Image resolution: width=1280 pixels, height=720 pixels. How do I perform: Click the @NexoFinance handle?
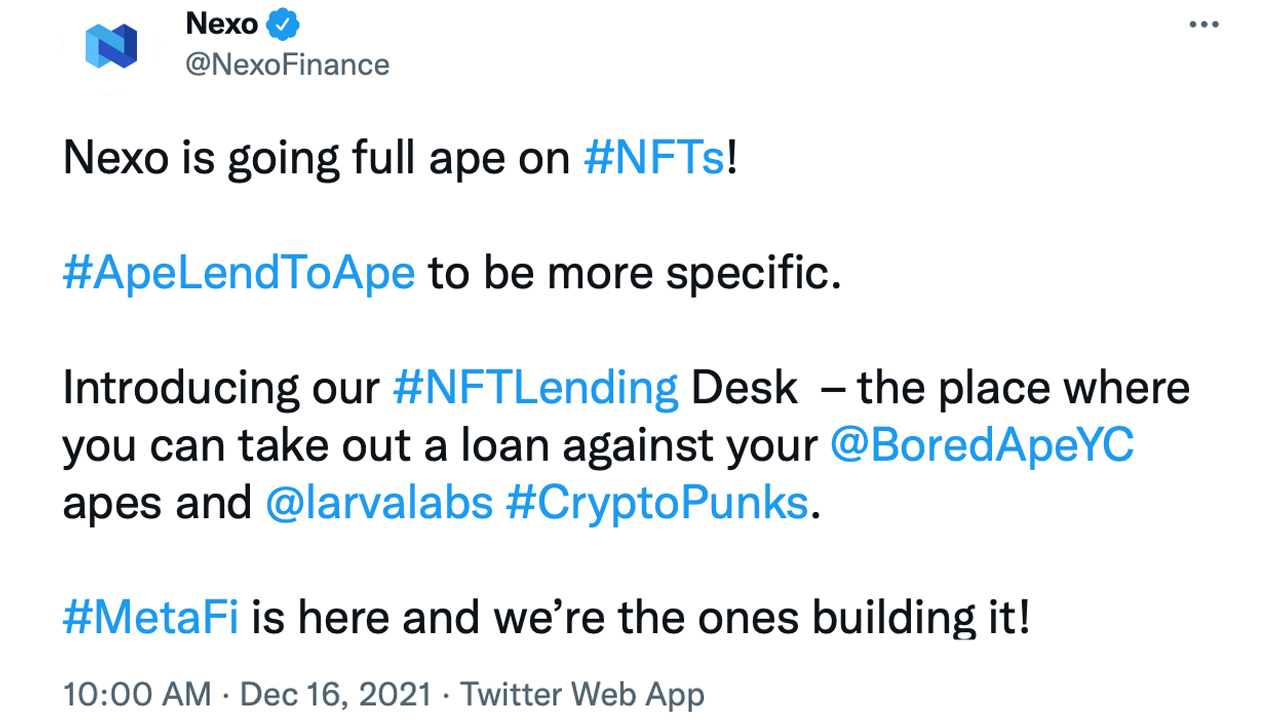289,64
